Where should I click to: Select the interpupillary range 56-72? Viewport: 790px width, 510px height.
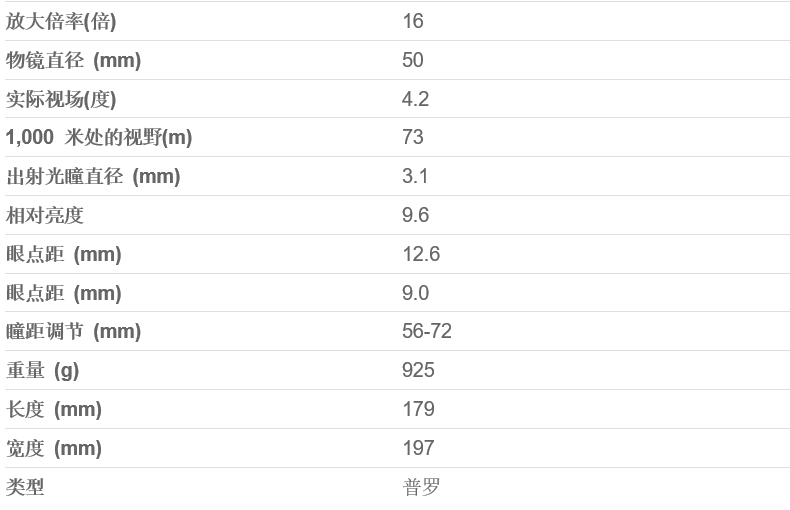(427, 332)
